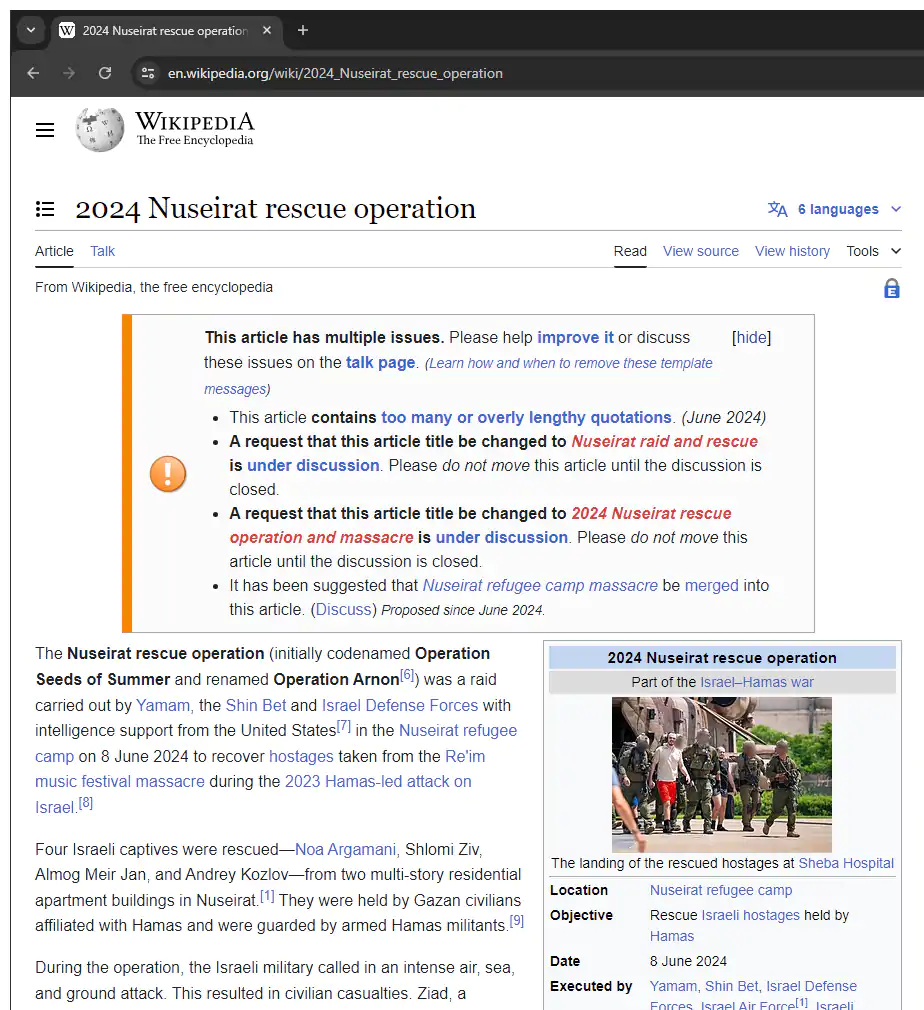Open Israel Defense Forces link in lead paragraph
The image size is (924, 1010).
point(400,705)
